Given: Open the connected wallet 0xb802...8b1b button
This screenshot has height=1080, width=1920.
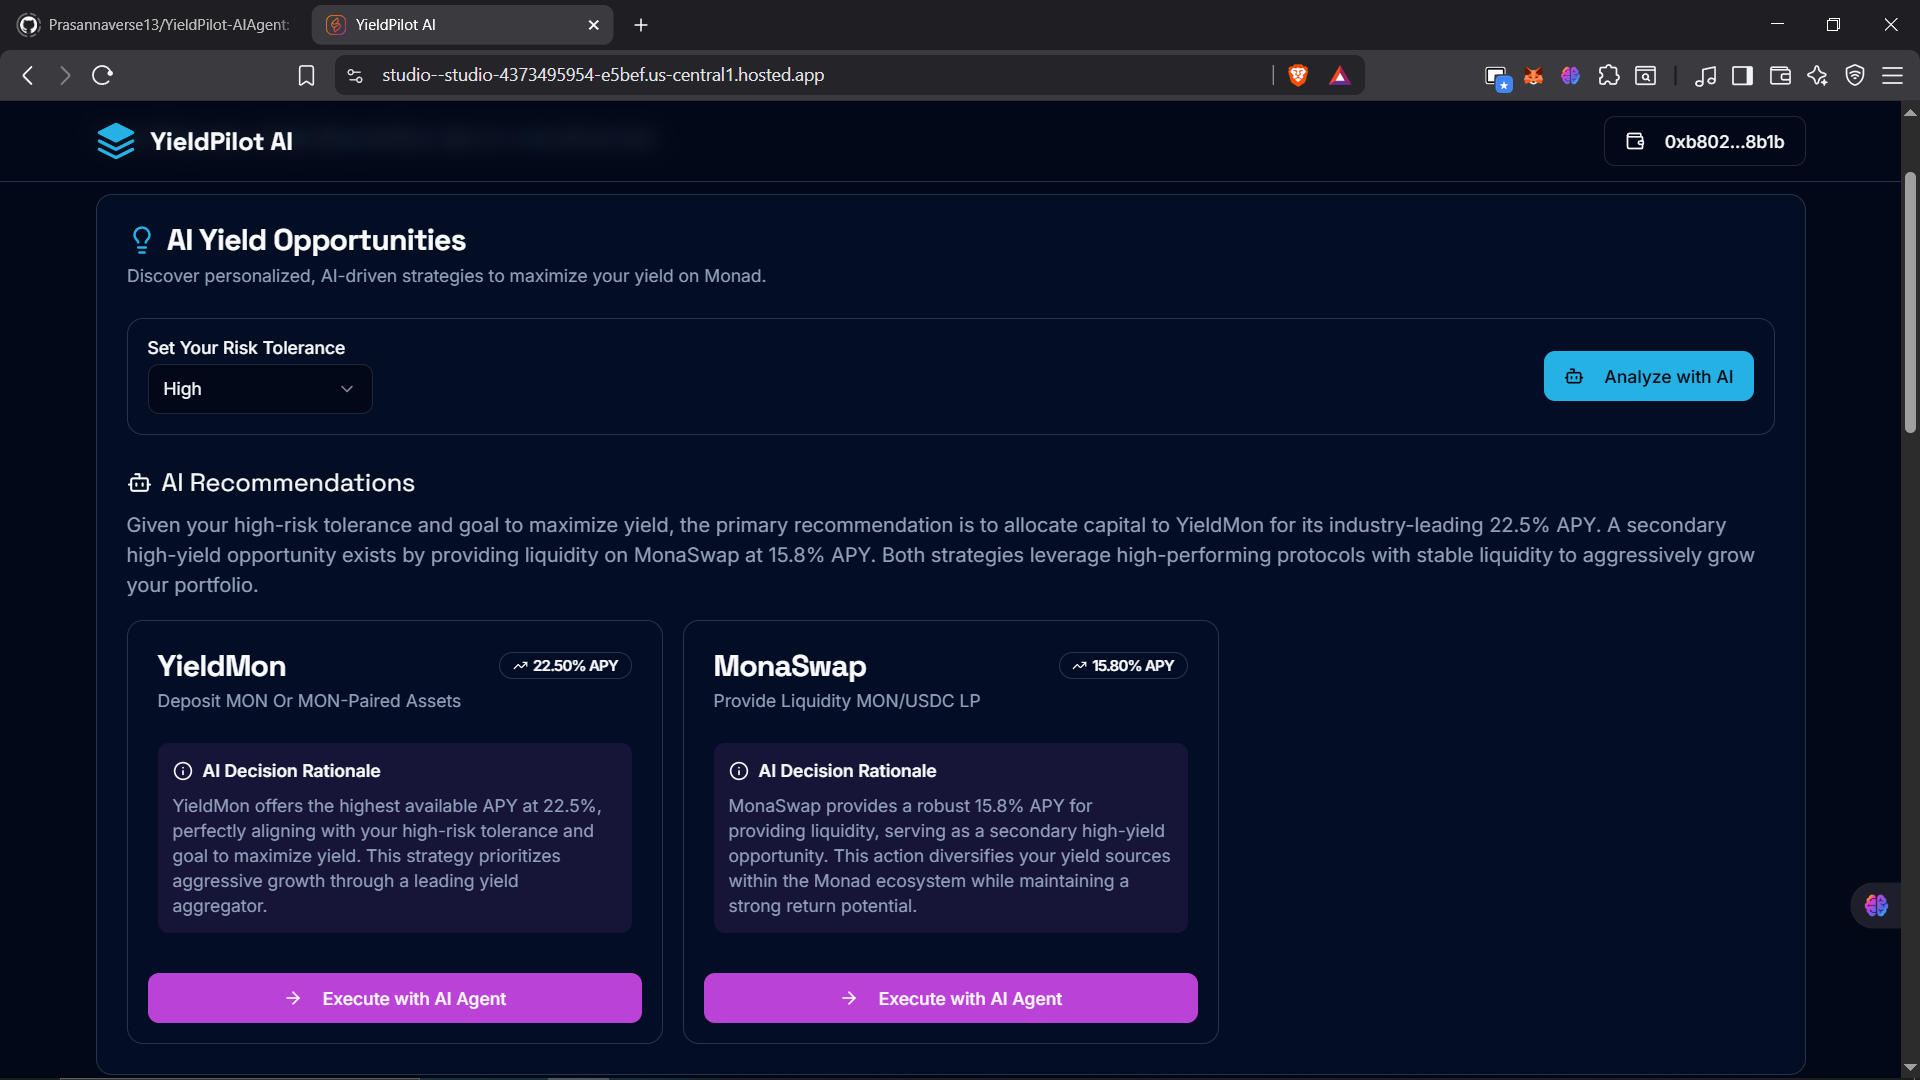Looking at the screenshot, I should (1705, 142).
